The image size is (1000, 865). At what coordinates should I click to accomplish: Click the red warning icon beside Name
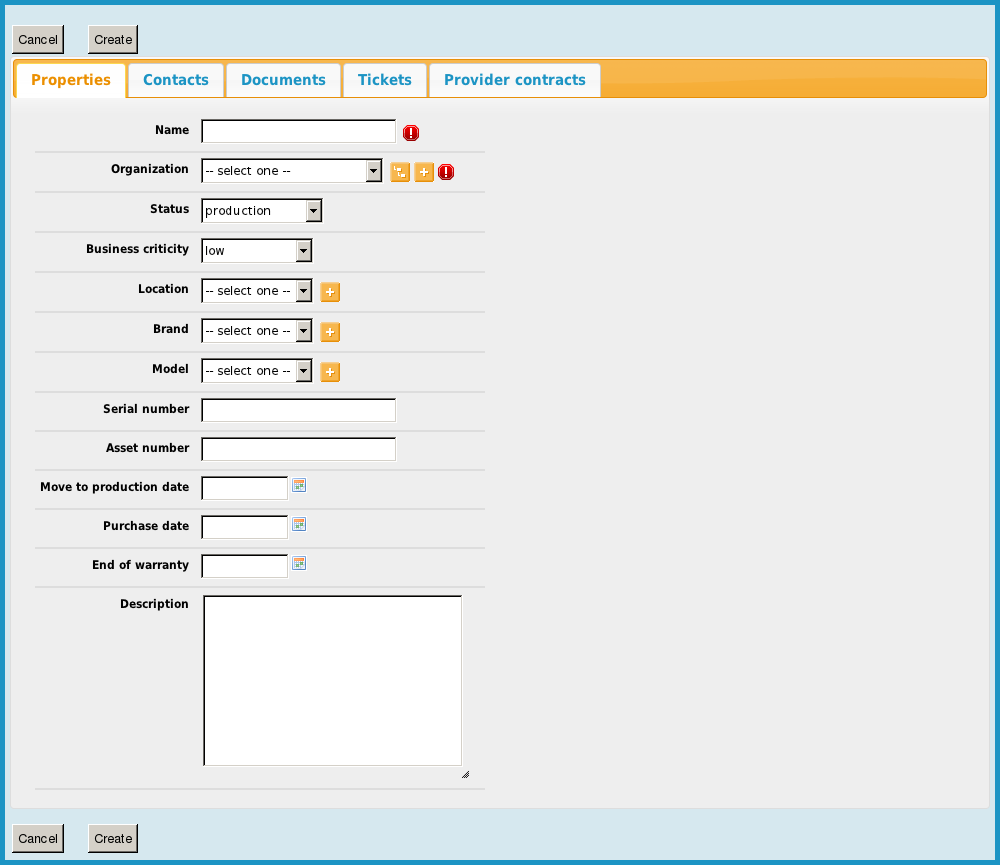point(411,133)
